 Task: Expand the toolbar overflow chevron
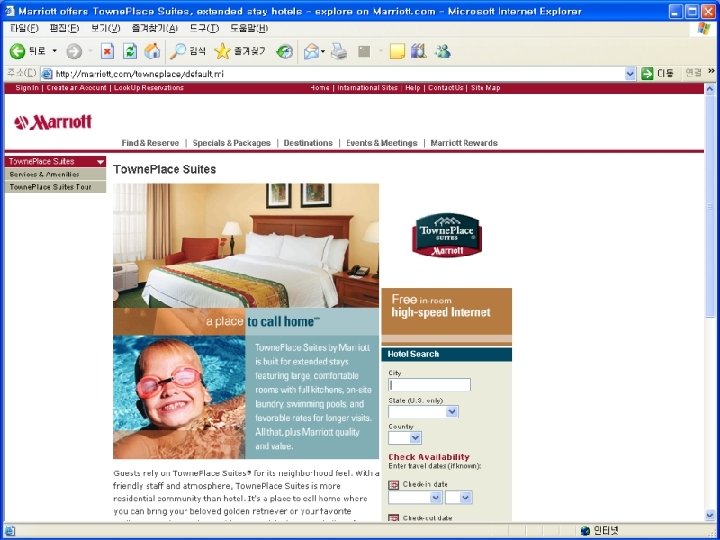[x=711, y=71]
